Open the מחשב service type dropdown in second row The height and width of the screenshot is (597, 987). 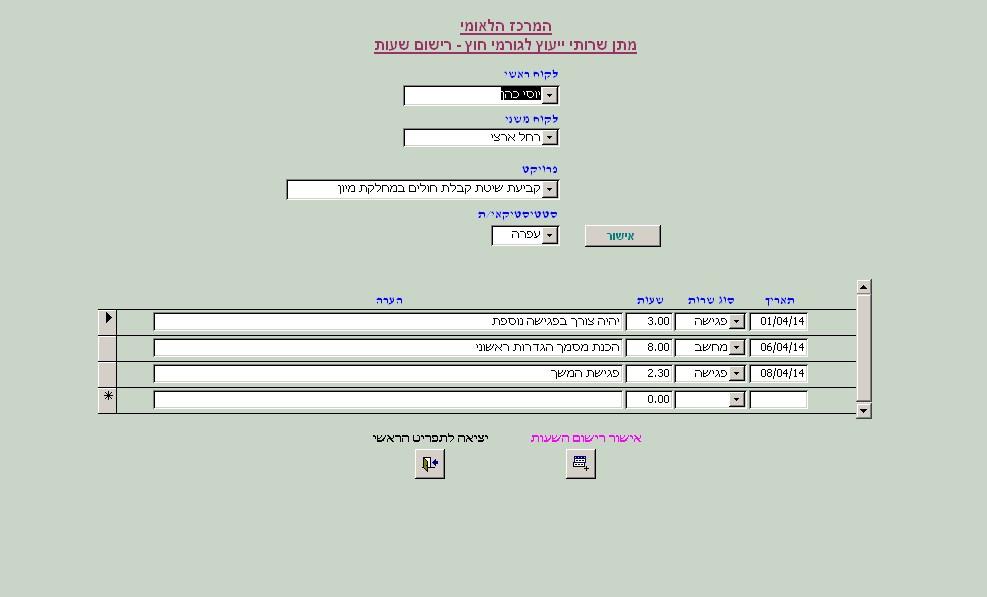tap(739, 347)
